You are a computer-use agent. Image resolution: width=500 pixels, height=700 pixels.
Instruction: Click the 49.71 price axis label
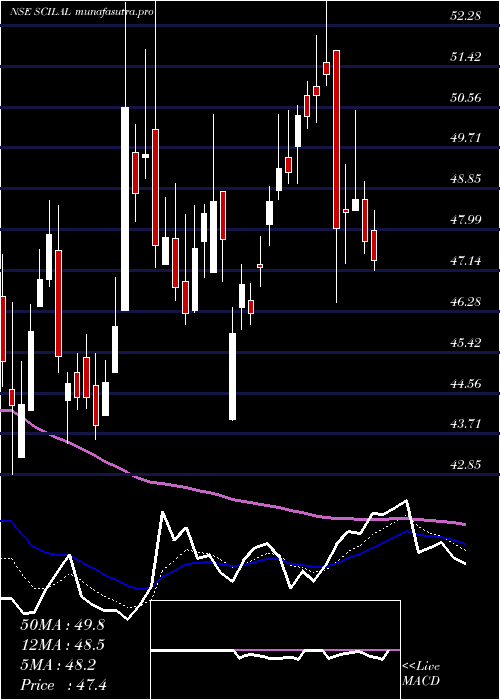[x=466, y=138]
